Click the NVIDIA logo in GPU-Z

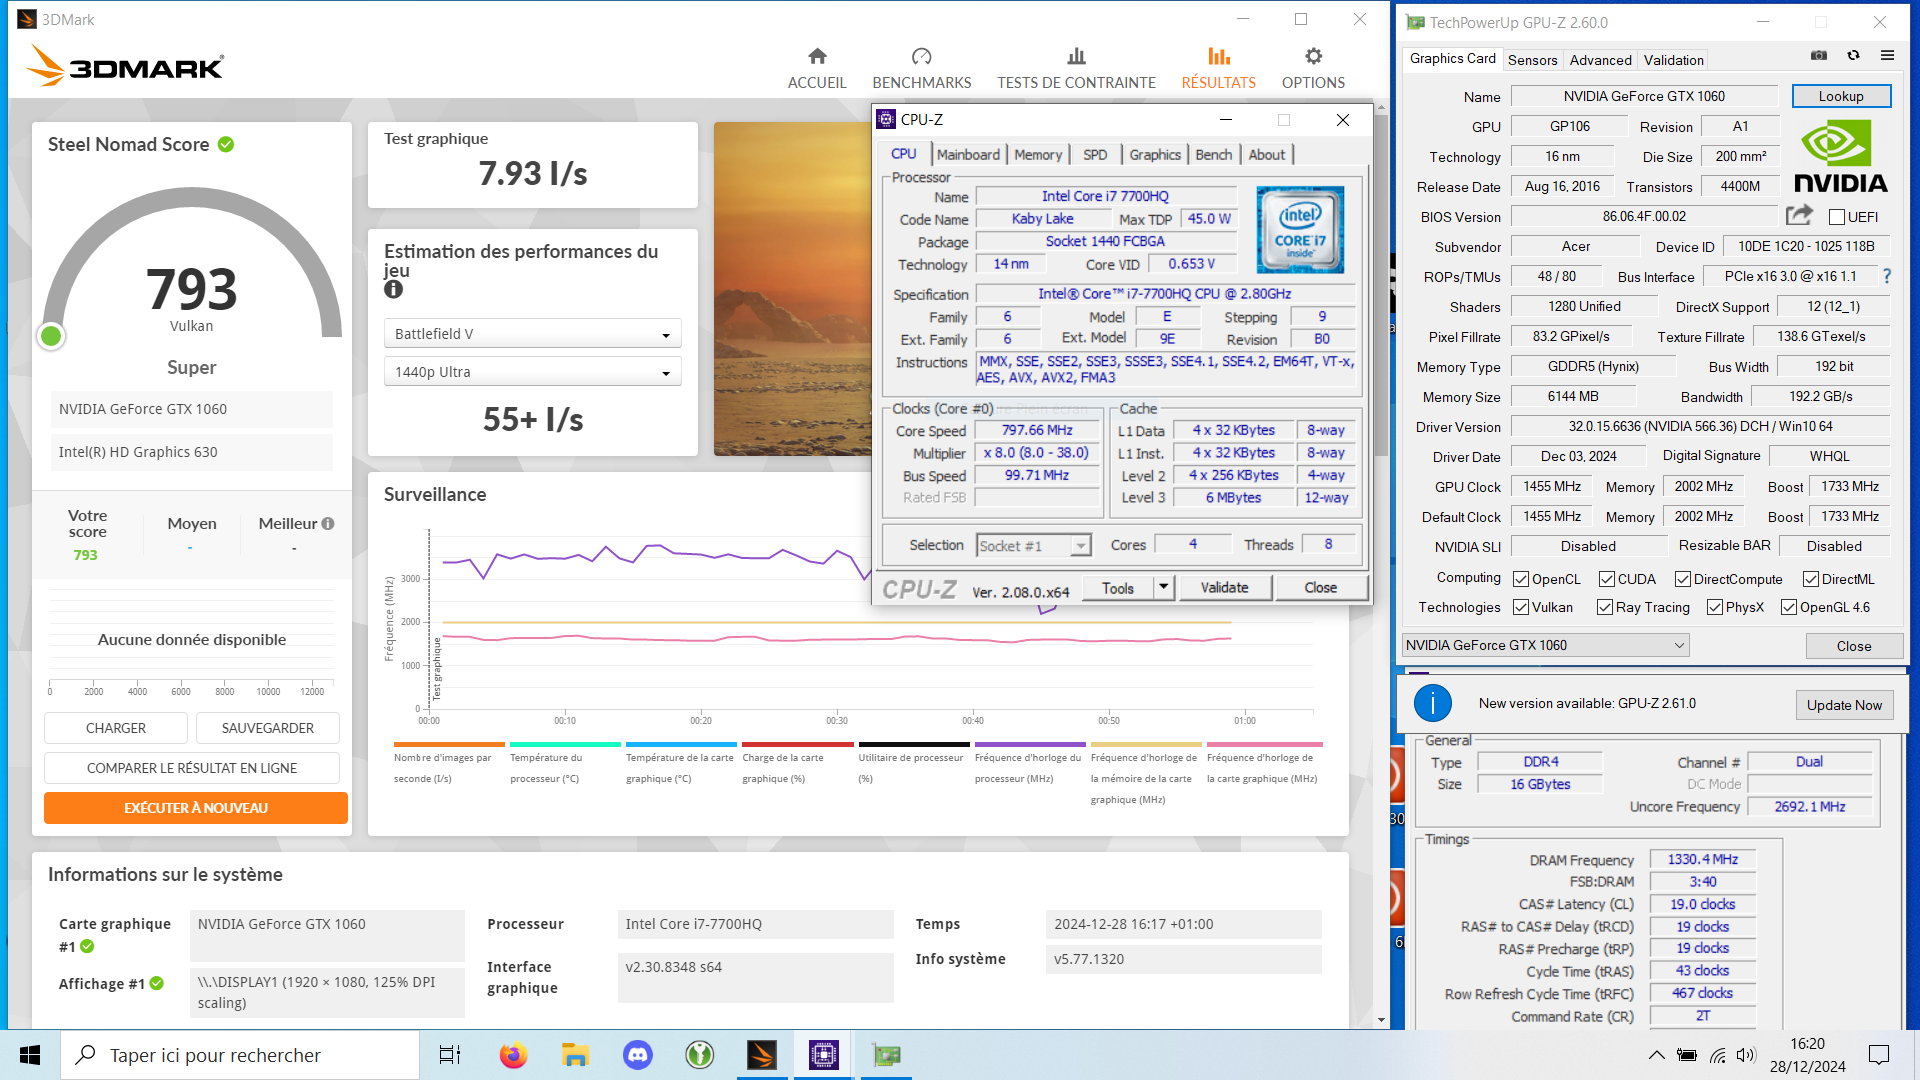[x=1840, y=157]
